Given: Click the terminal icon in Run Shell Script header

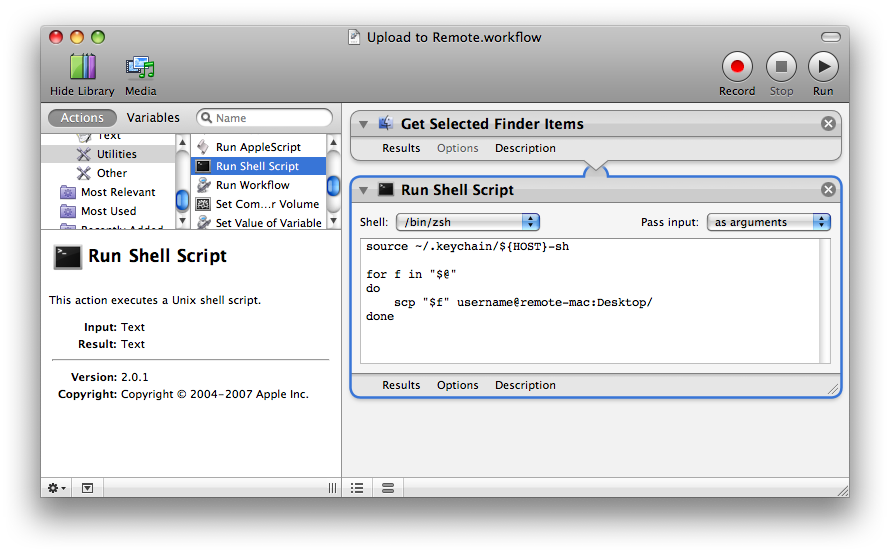Looking at the screenshot, I should click(386, 190).
